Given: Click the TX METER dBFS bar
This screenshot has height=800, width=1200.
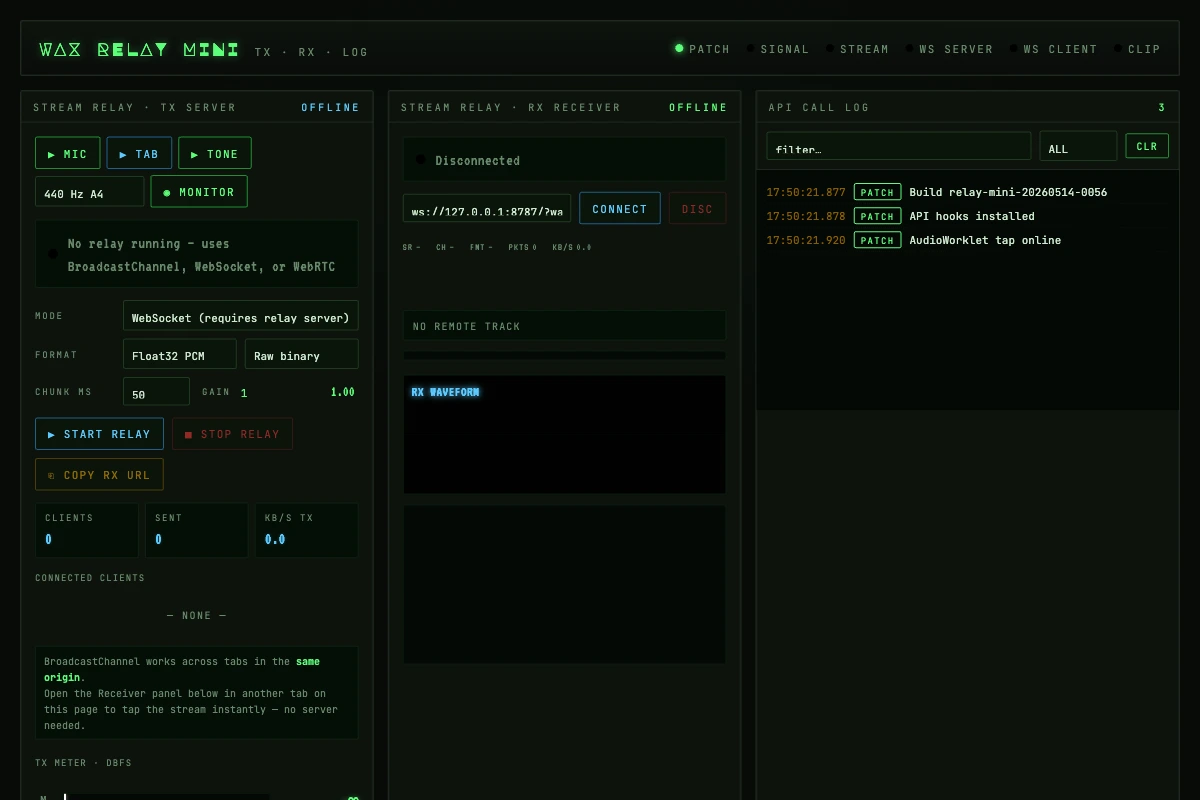Looking at the screenshot, I should point(166,797).
